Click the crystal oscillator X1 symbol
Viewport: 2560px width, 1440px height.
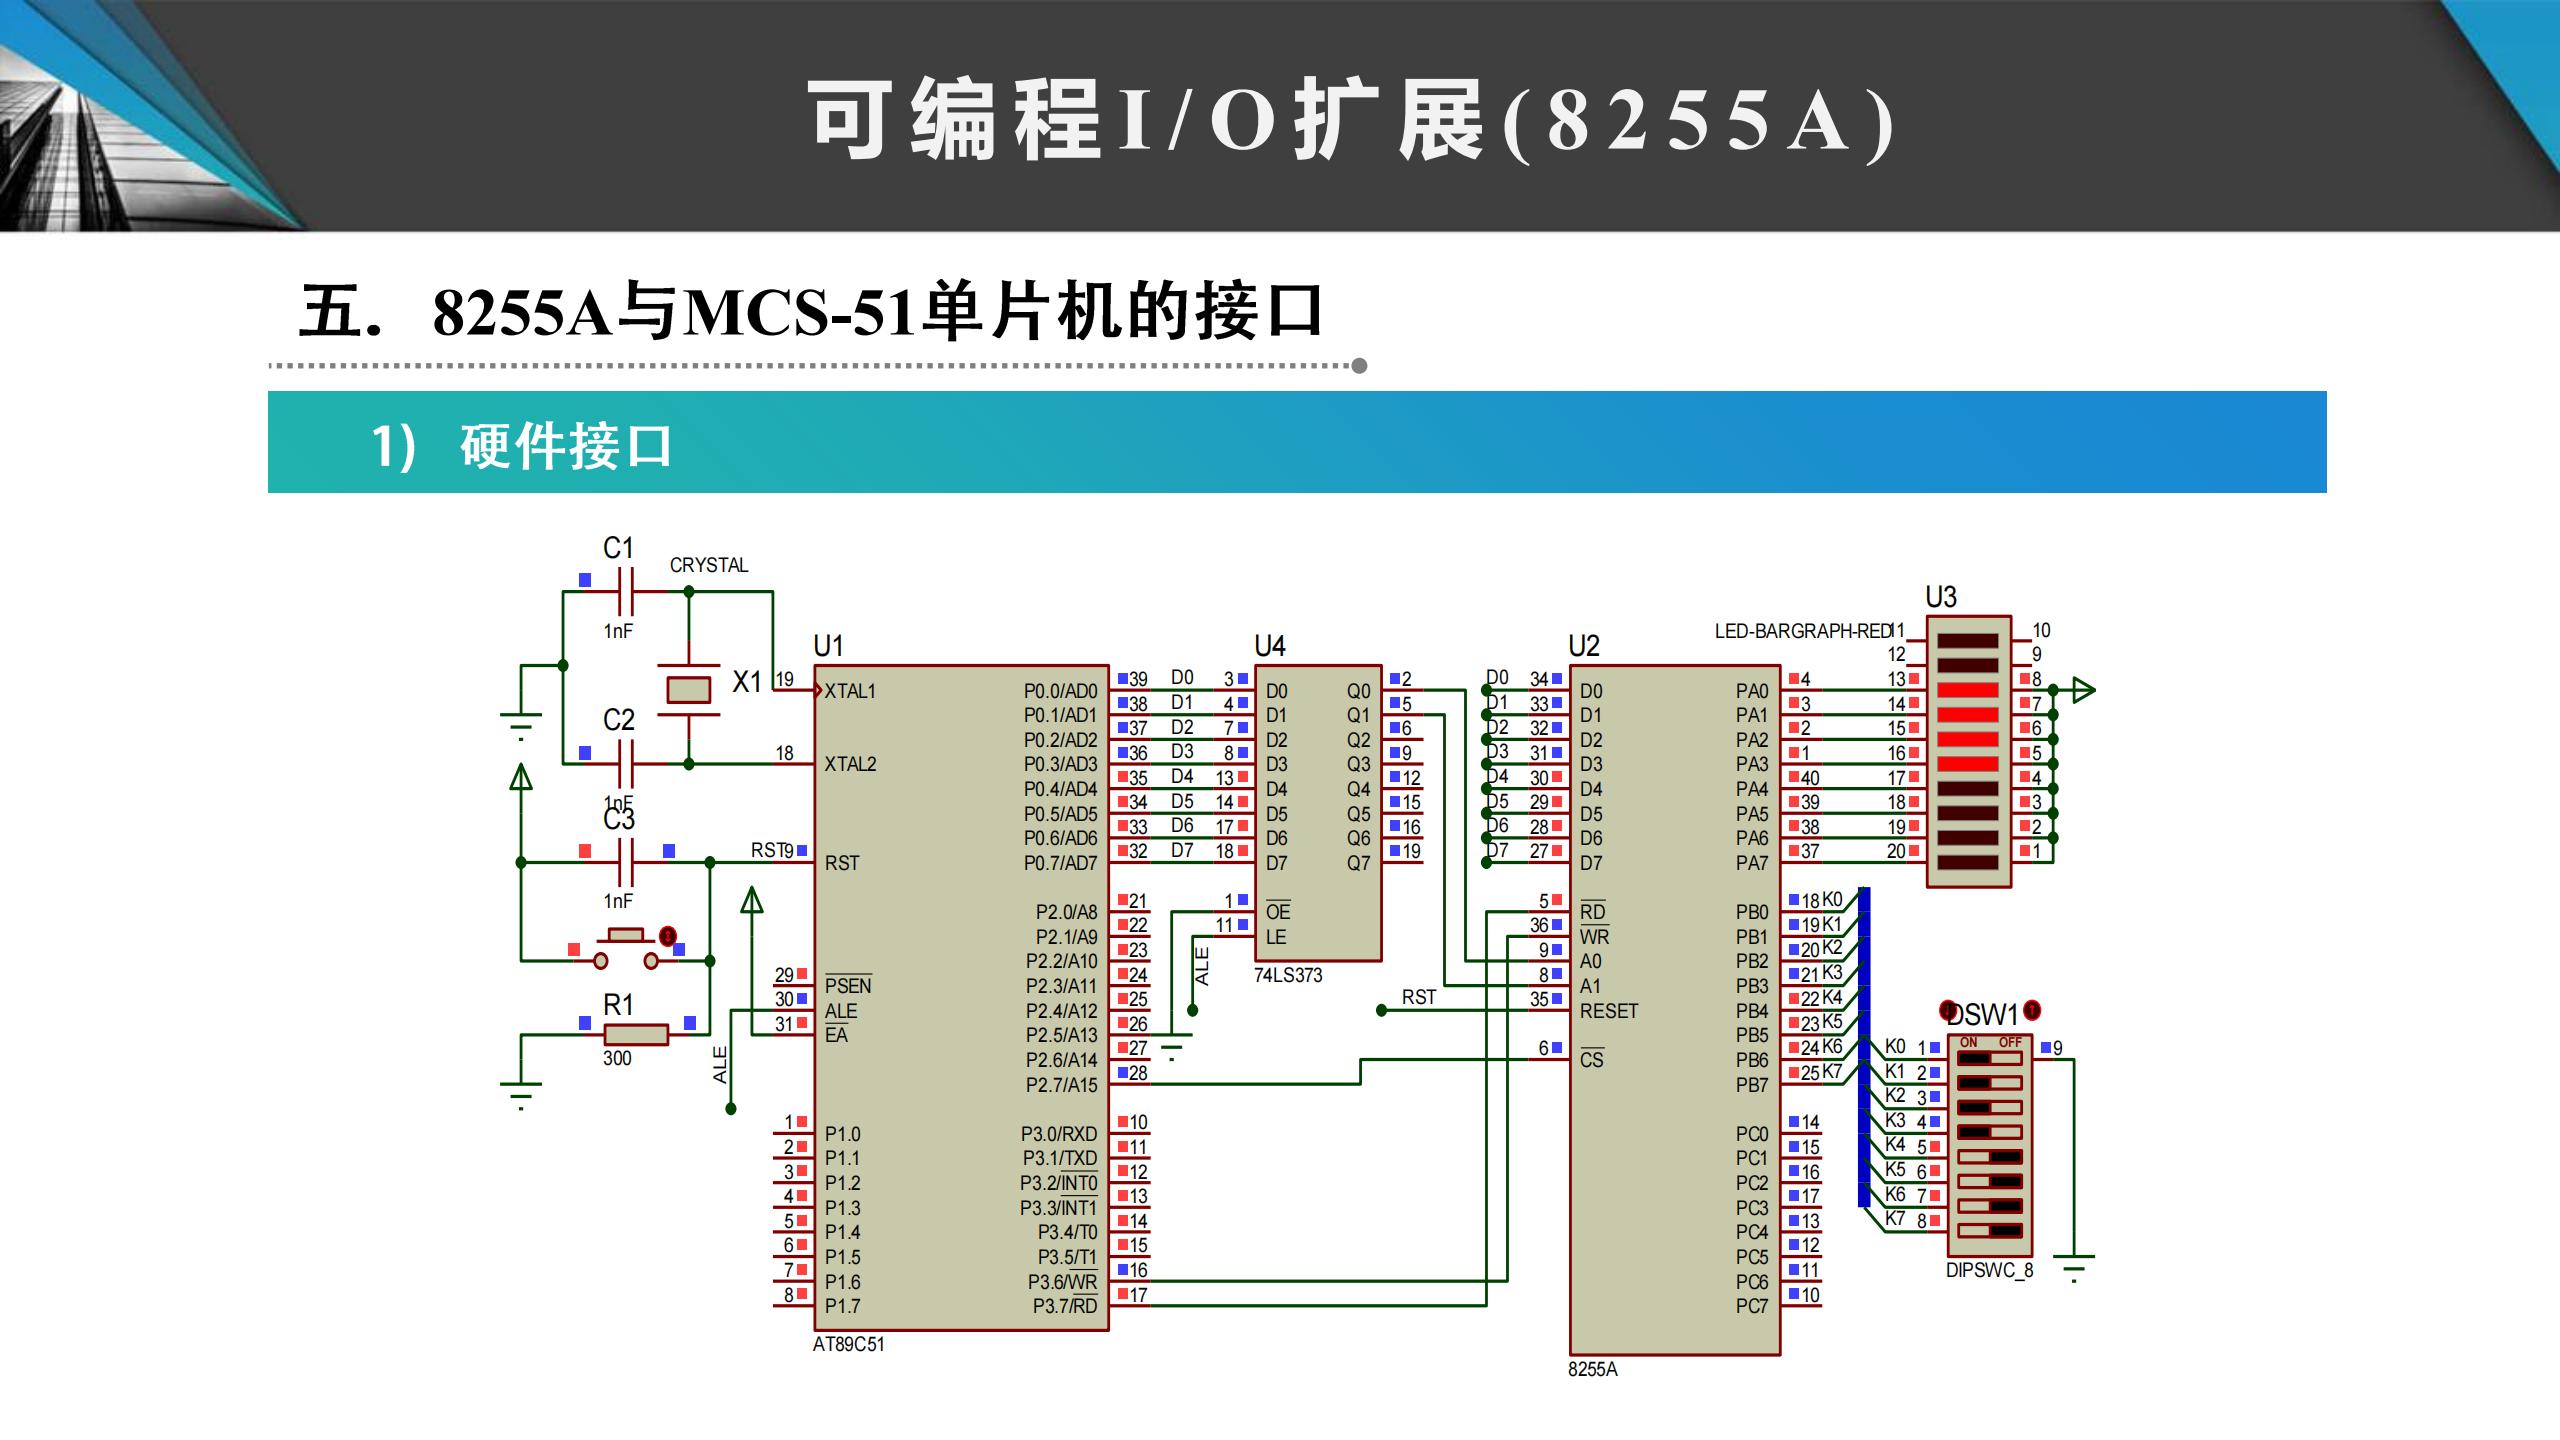pyautogui.click(x=688, y=690)
